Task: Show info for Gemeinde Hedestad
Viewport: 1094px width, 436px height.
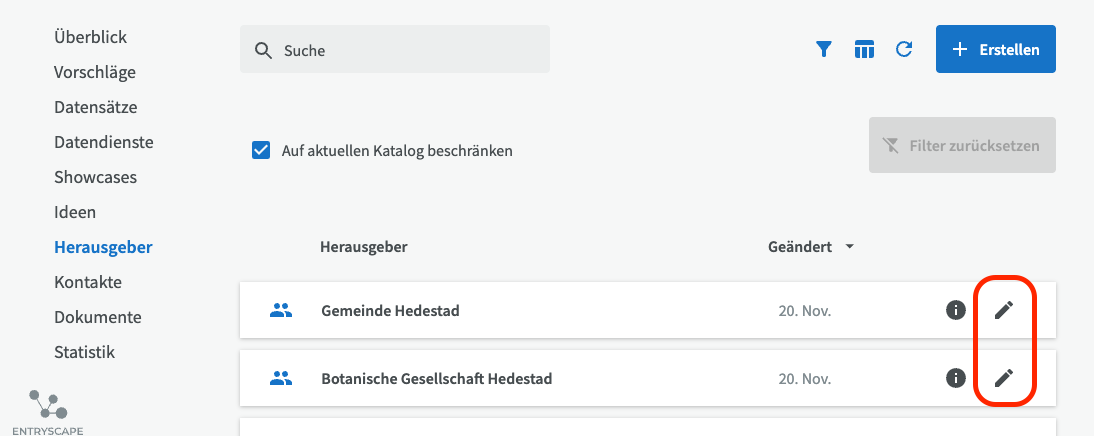Action: (956, 310)
